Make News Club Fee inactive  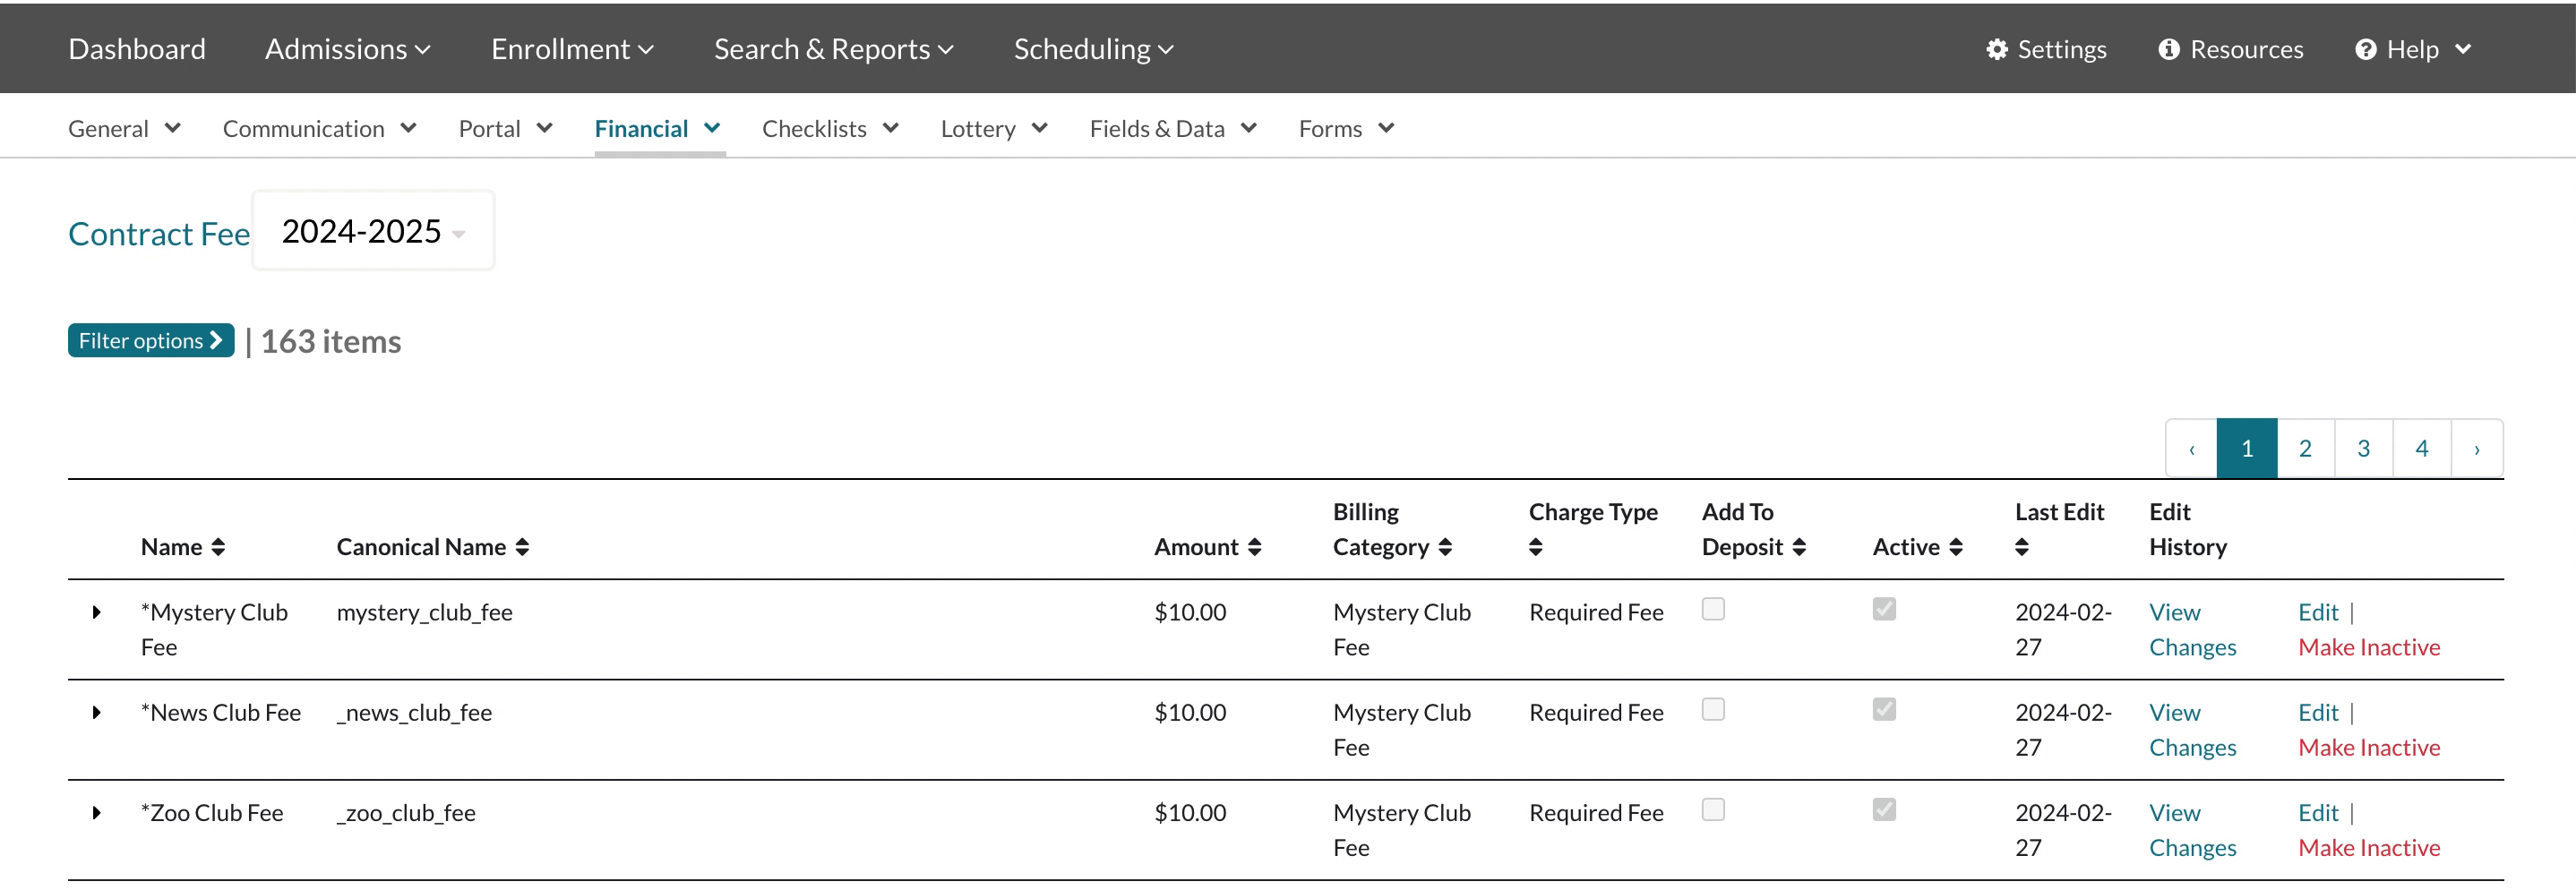pos(2368,747)
